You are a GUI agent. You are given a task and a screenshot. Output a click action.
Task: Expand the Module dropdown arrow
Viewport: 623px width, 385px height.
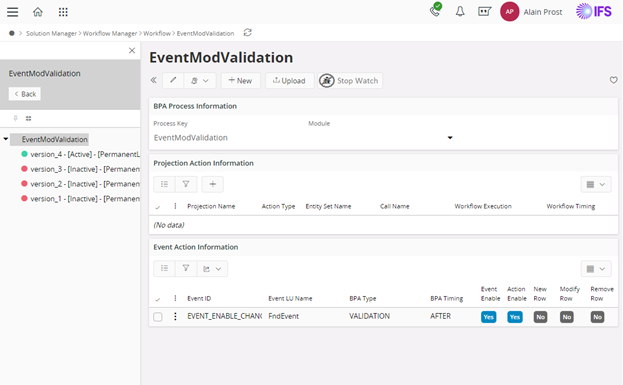pyautogui.click(x=450, y=137)
